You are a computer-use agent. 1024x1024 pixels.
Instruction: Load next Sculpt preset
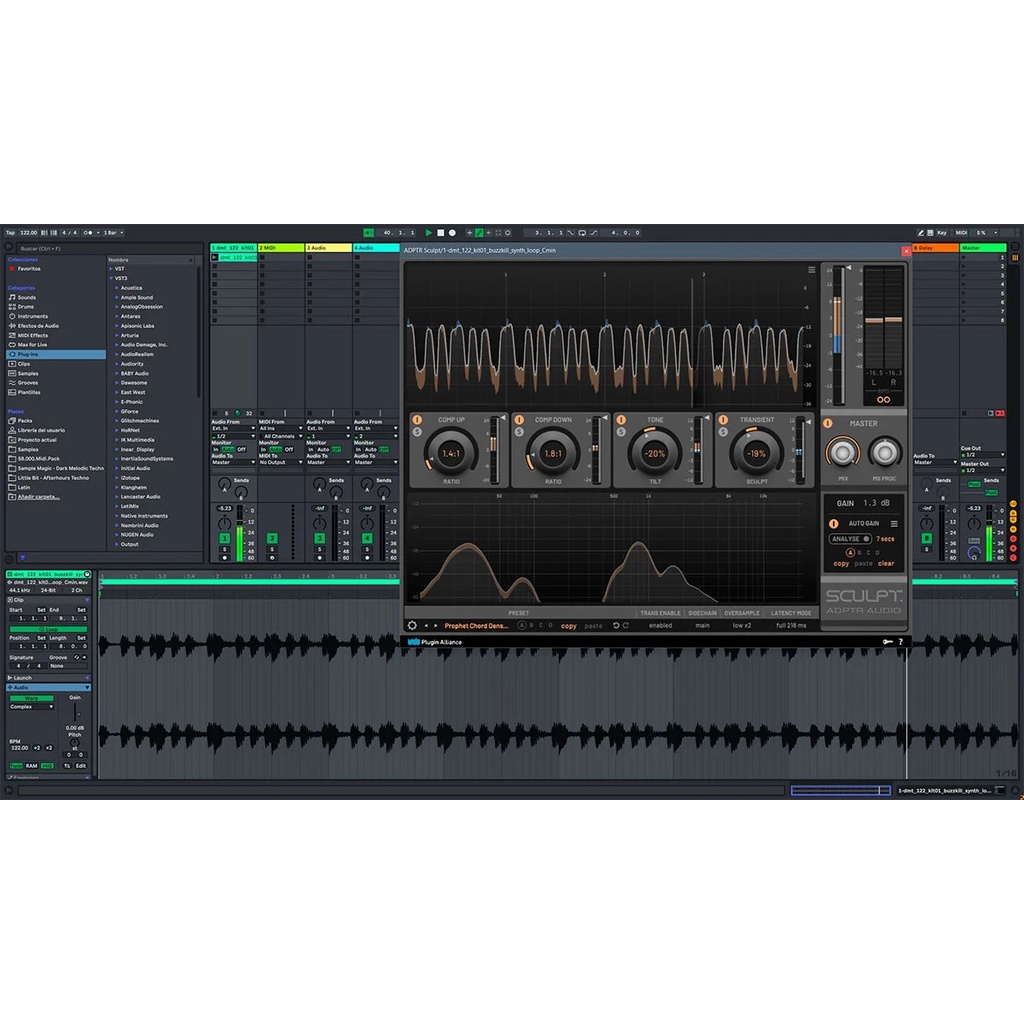[436, 625]
